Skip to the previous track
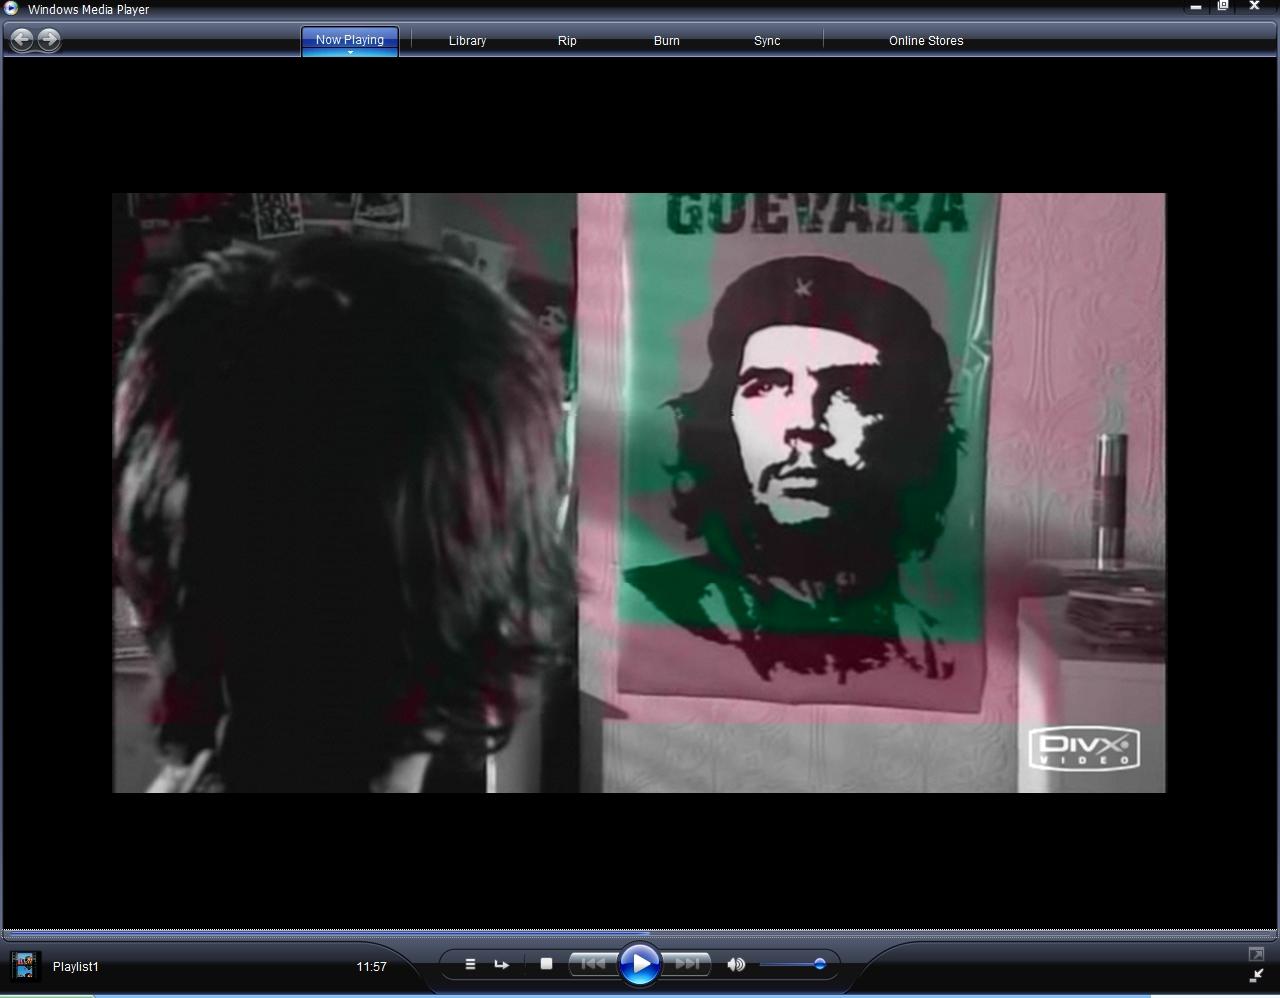This screenshot has width=1280, height=998. tap(593, 964)
